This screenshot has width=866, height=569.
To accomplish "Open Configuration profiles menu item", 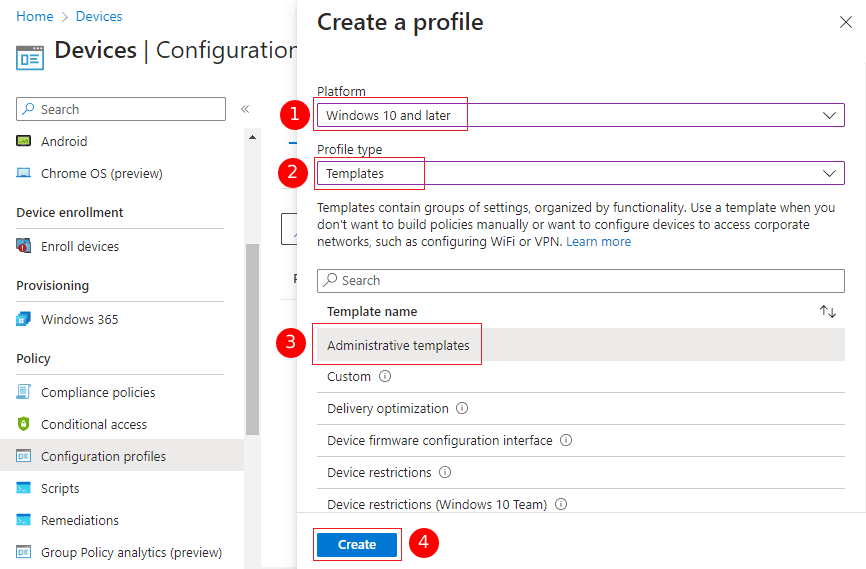I will [x=103, y=456].
